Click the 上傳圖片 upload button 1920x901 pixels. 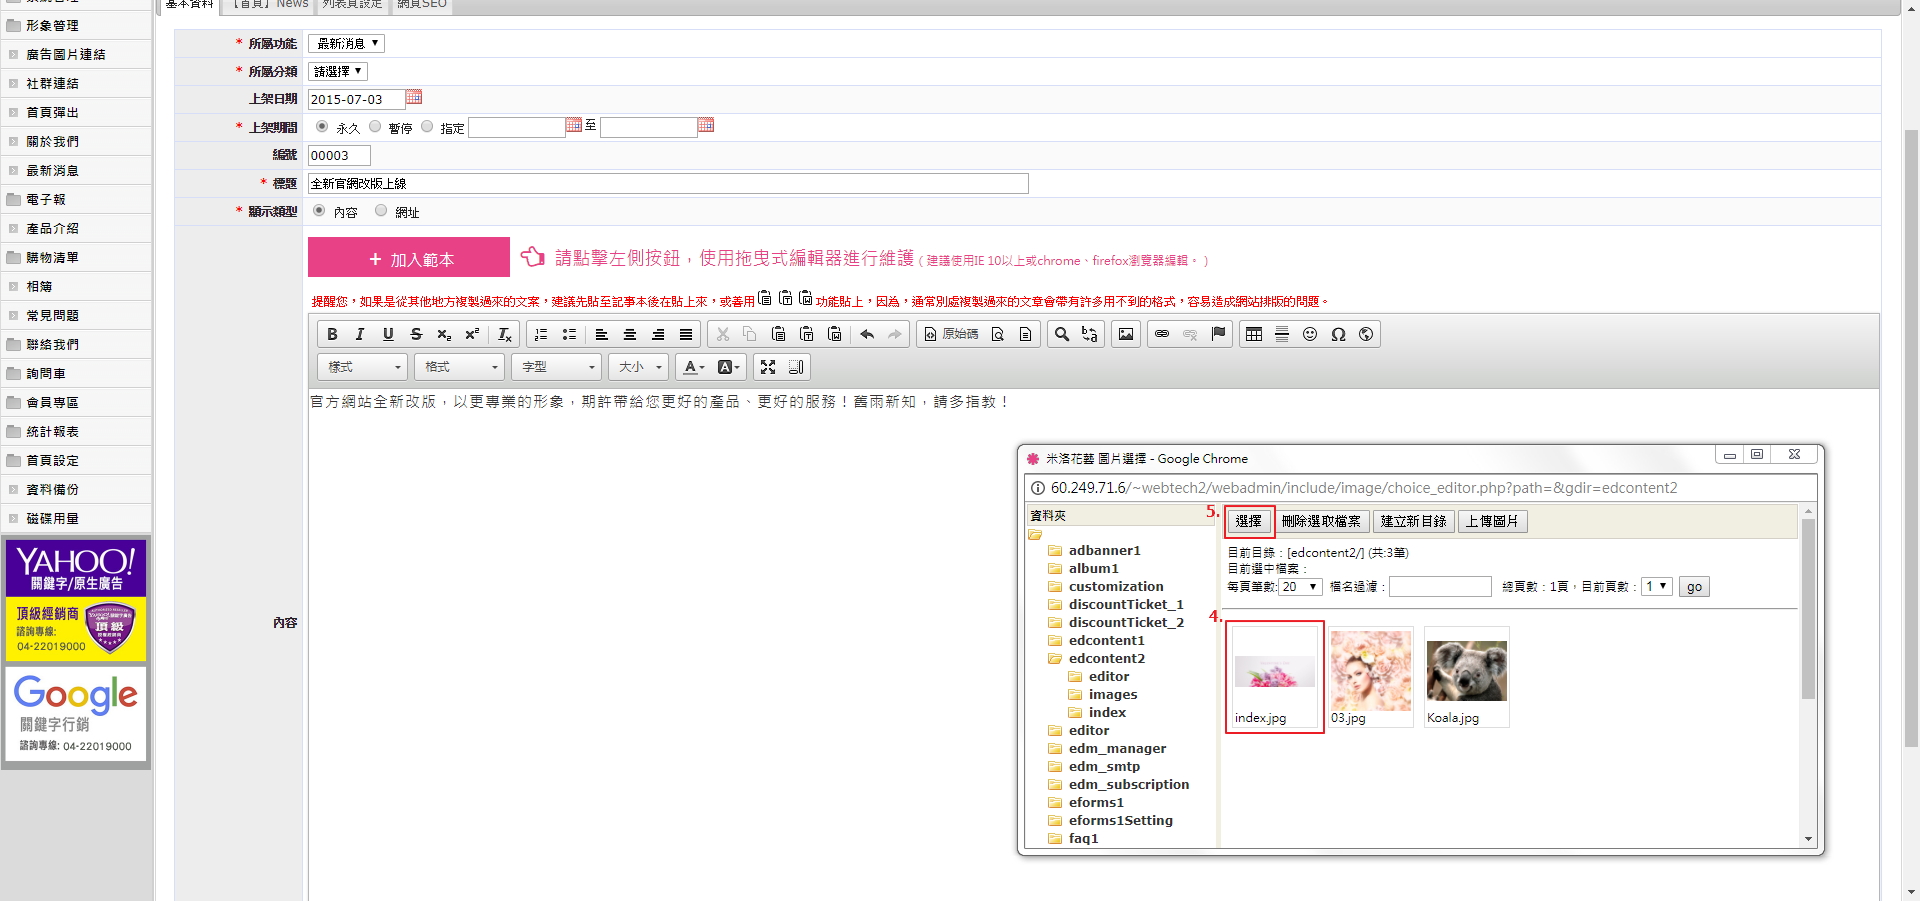[x=1492, y=521]
